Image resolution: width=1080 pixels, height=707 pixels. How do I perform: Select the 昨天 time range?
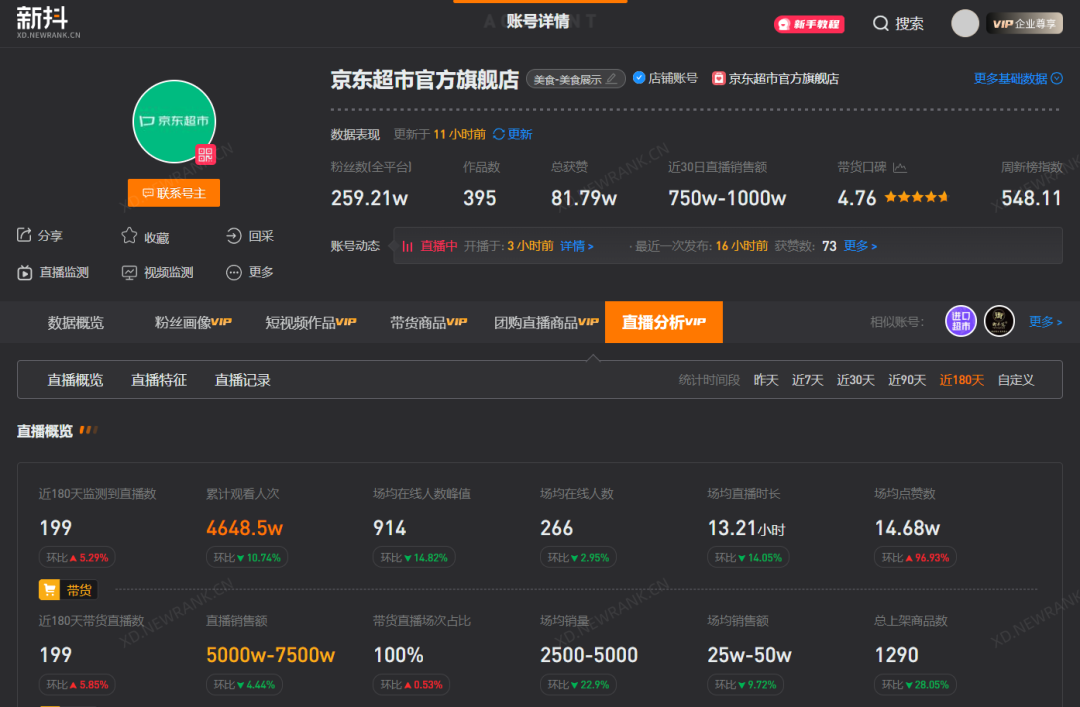pyautogui.click(x=766, y=380)
